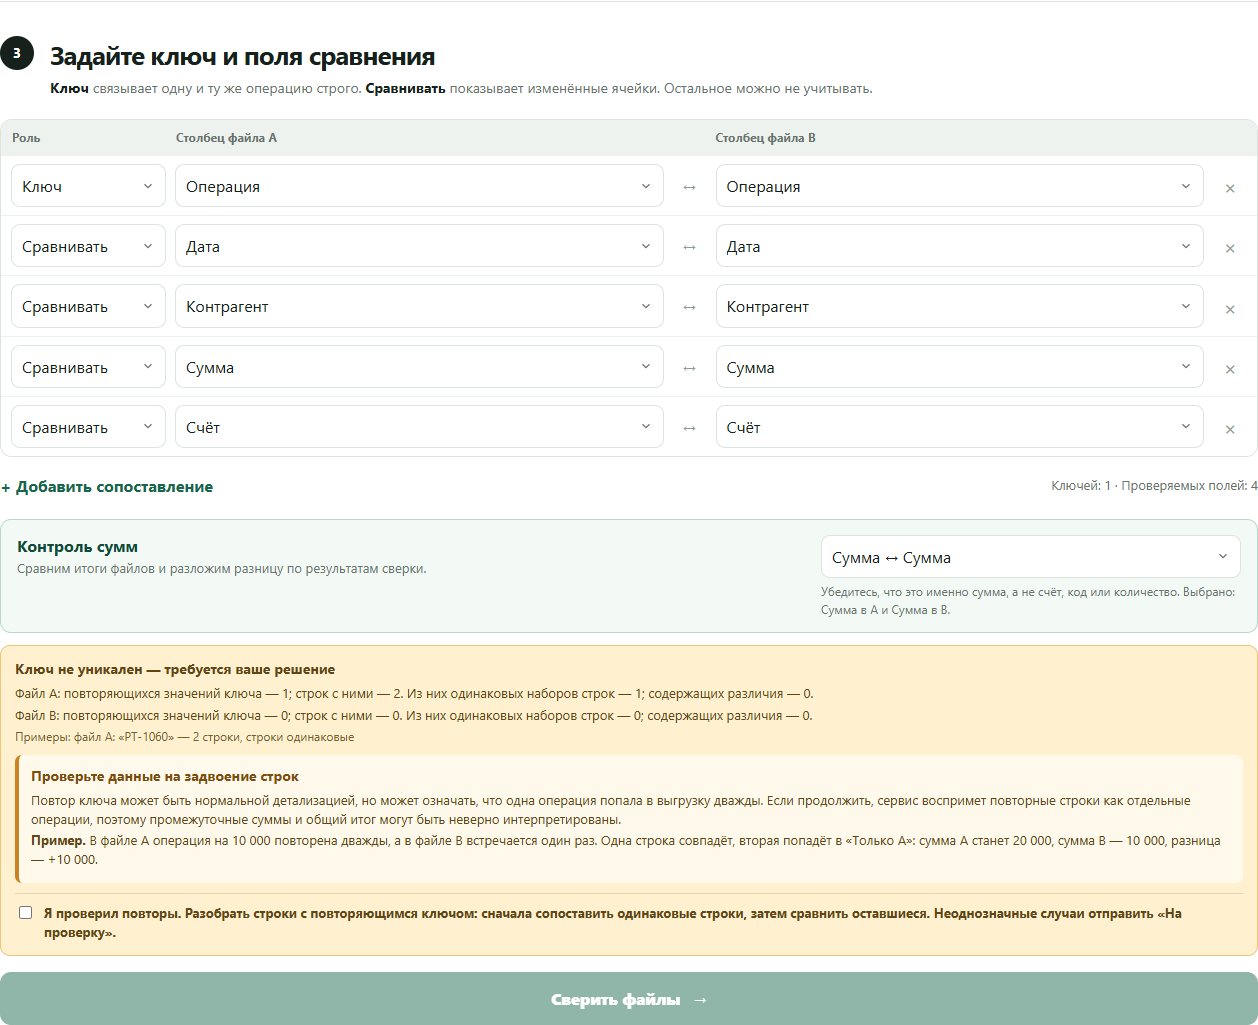
Task: Delete the Сумма comparison row
Action: click(x=1230, y=369)
